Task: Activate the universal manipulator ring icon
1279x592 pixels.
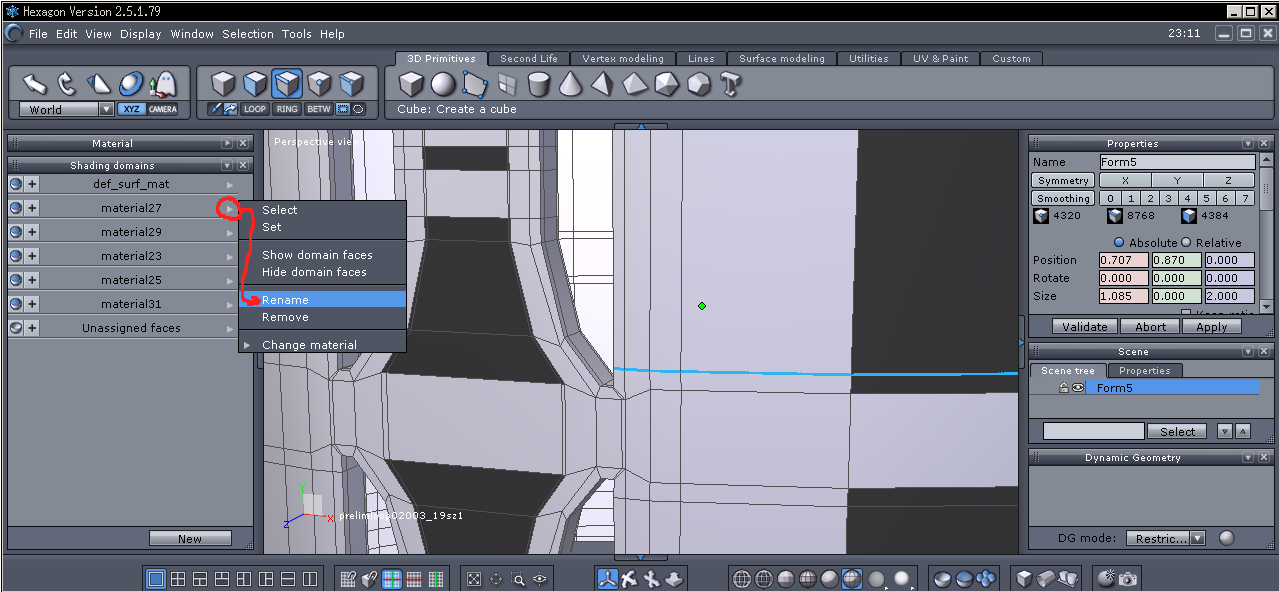Action: (131, 83)
